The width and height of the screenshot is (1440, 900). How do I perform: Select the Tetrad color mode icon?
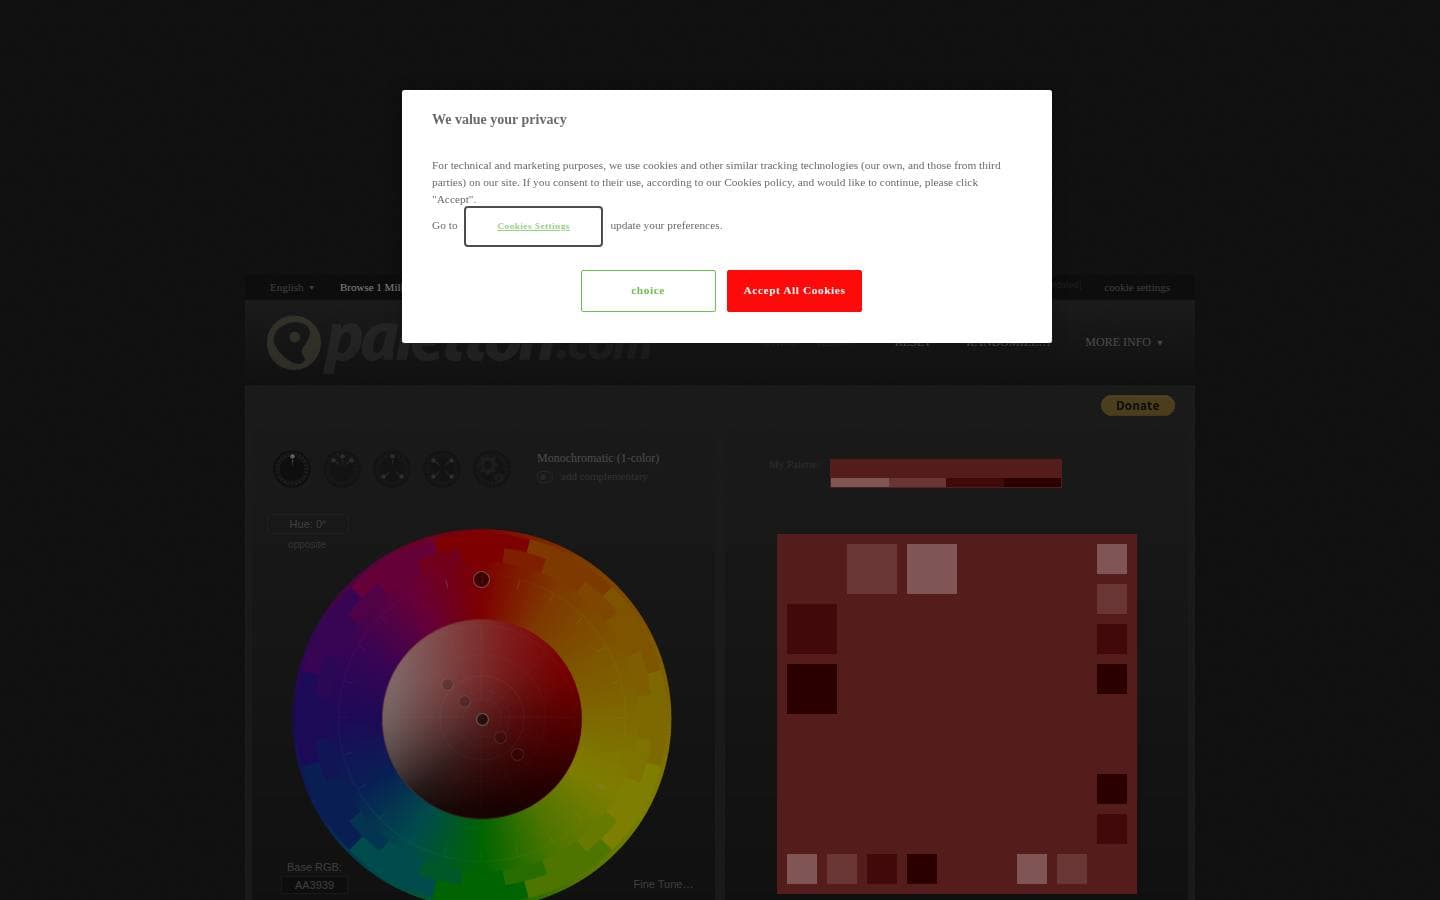pos(442,468)
